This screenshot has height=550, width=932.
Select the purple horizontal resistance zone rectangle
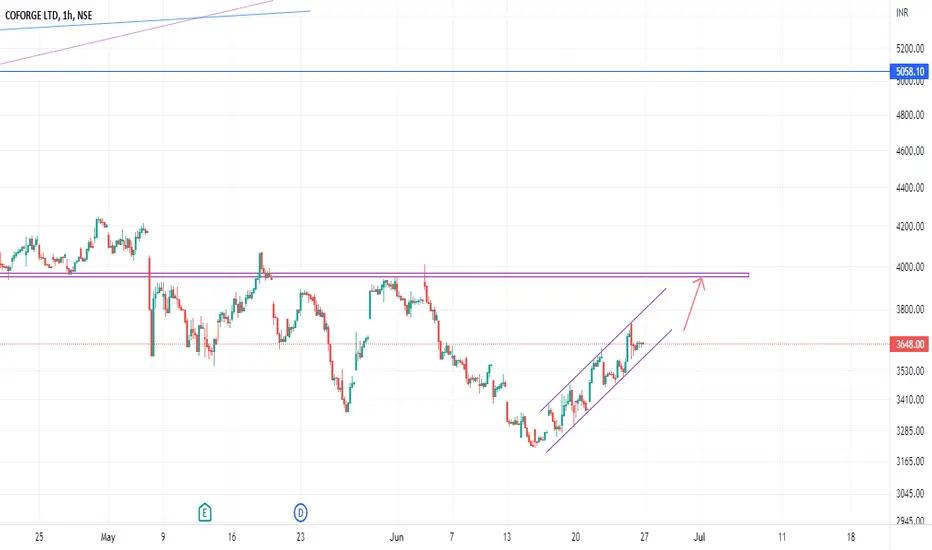374,275
